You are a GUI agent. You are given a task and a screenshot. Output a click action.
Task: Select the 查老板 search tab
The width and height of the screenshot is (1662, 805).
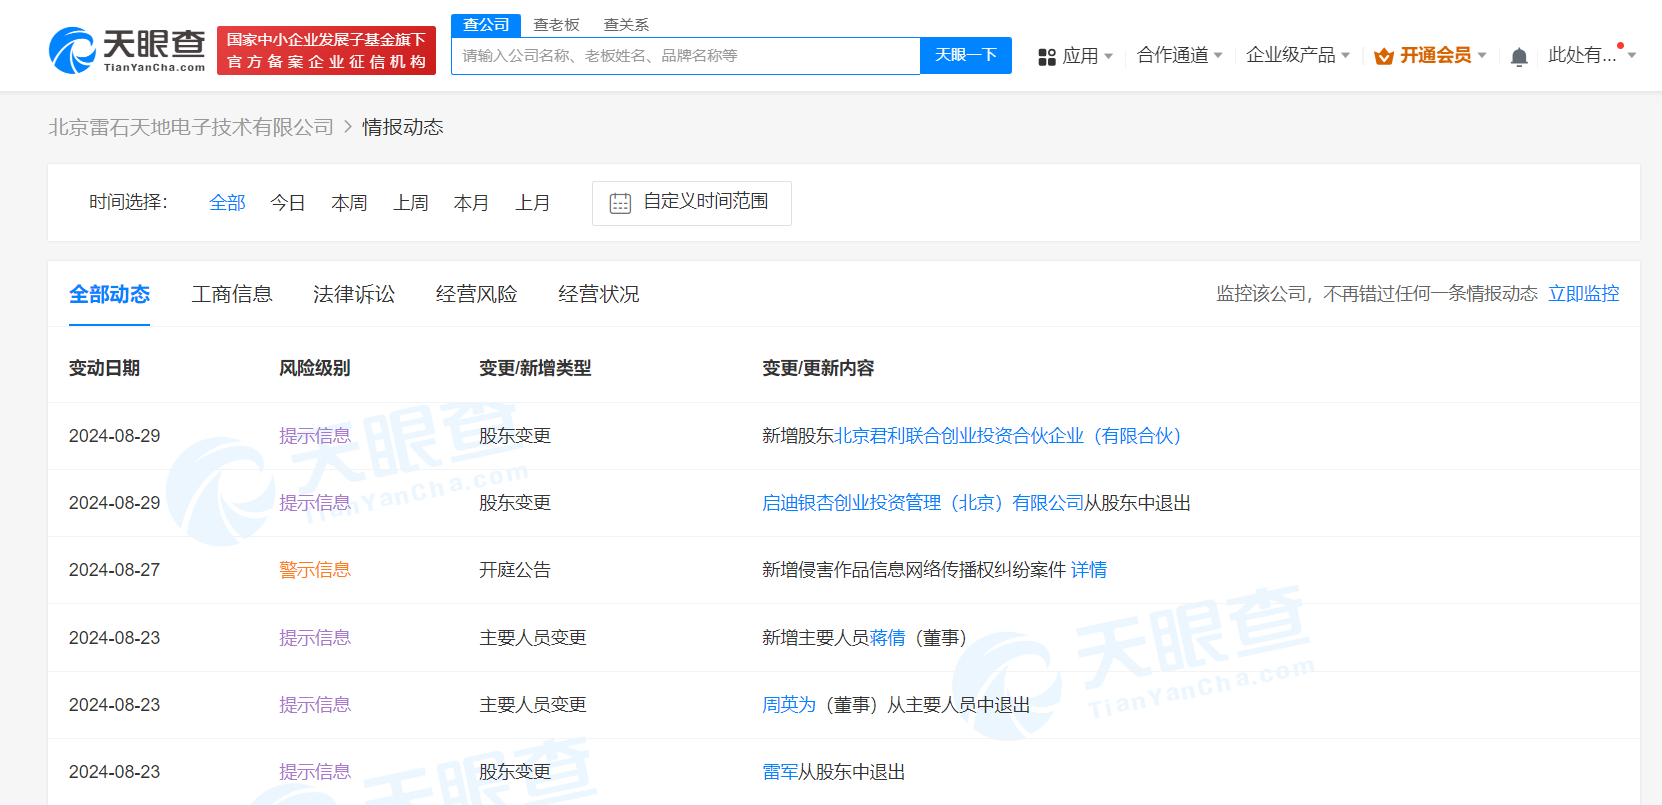click(x=556, y=25)
